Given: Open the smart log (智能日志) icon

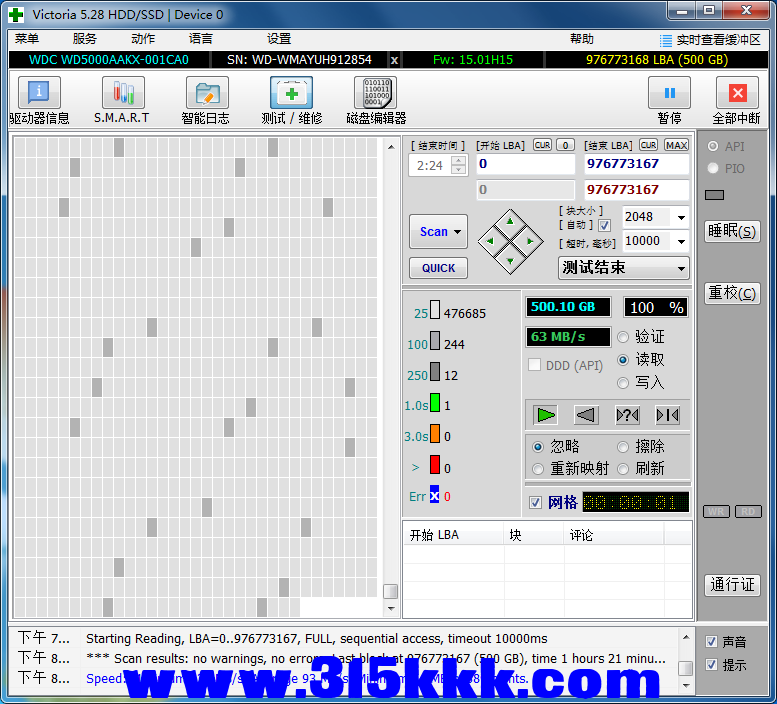Looking at the screenshot, I should click(206, 93).
